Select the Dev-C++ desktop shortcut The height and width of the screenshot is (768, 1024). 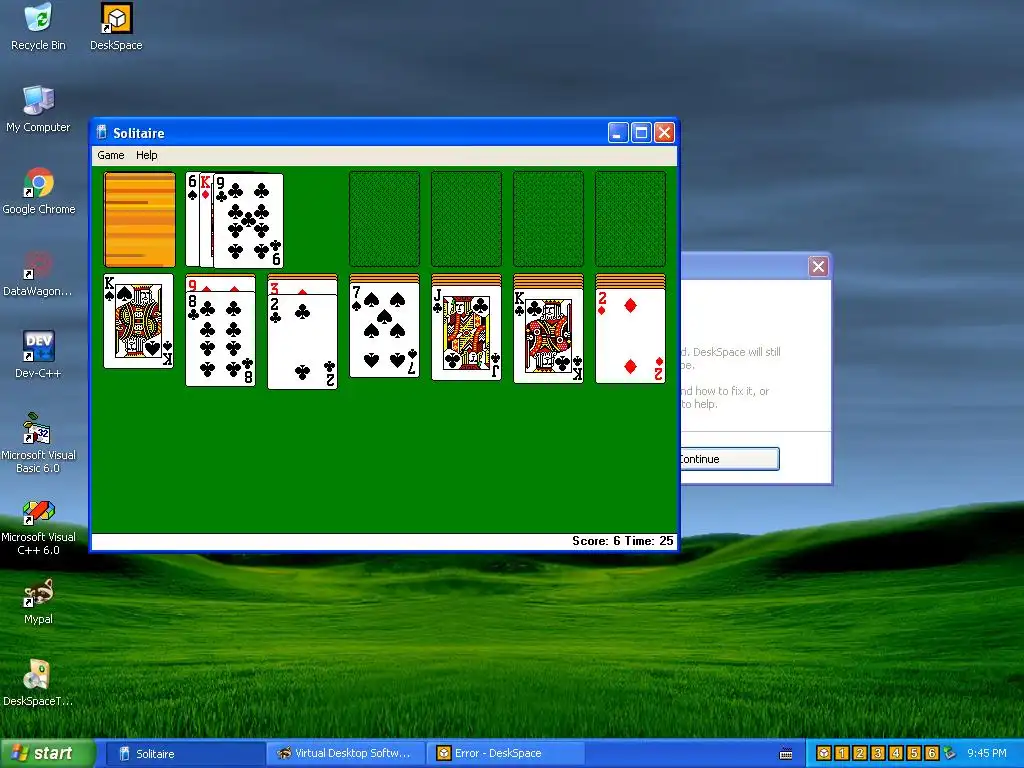(x=38, y=355)
